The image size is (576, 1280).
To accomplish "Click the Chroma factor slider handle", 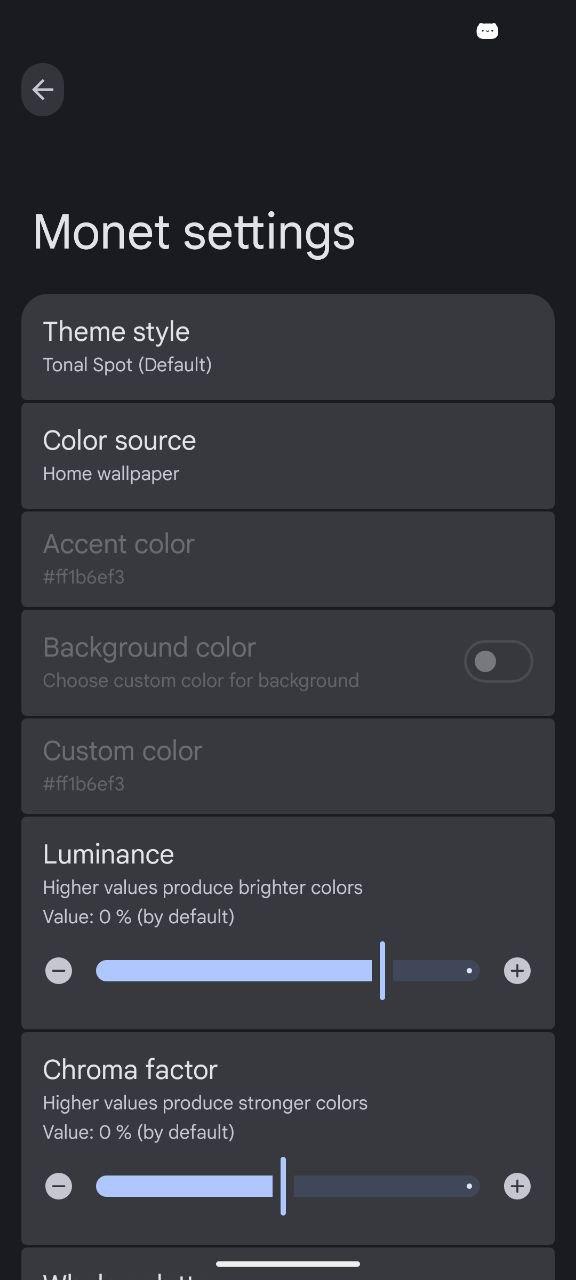I will pos(283,1186).
